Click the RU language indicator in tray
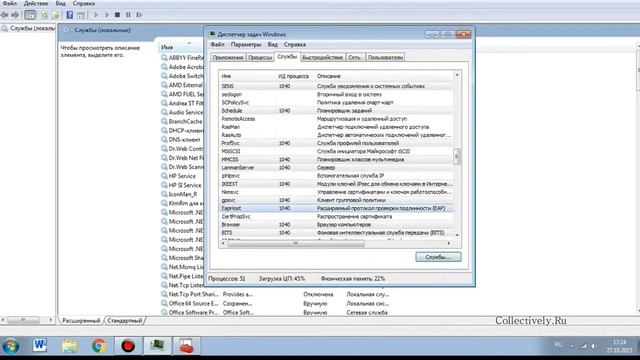Image resolution: width=640 pixels, height=360 pixels. pos(559,345)
